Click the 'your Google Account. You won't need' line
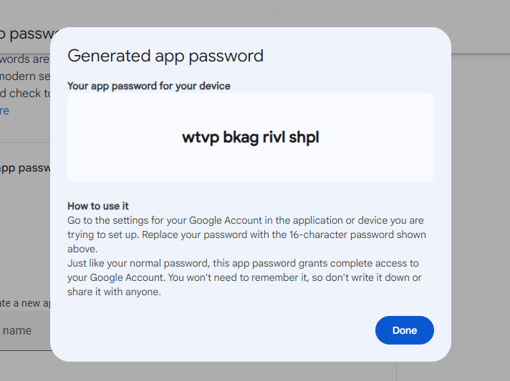 pos(183,278)
